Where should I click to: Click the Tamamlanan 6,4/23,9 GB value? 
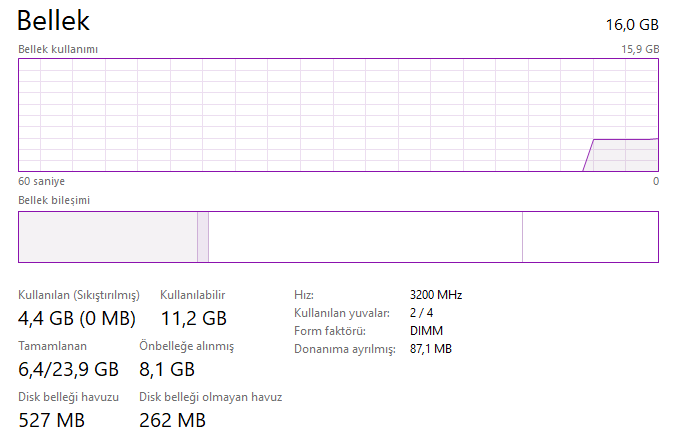click(x=69, y=369)
